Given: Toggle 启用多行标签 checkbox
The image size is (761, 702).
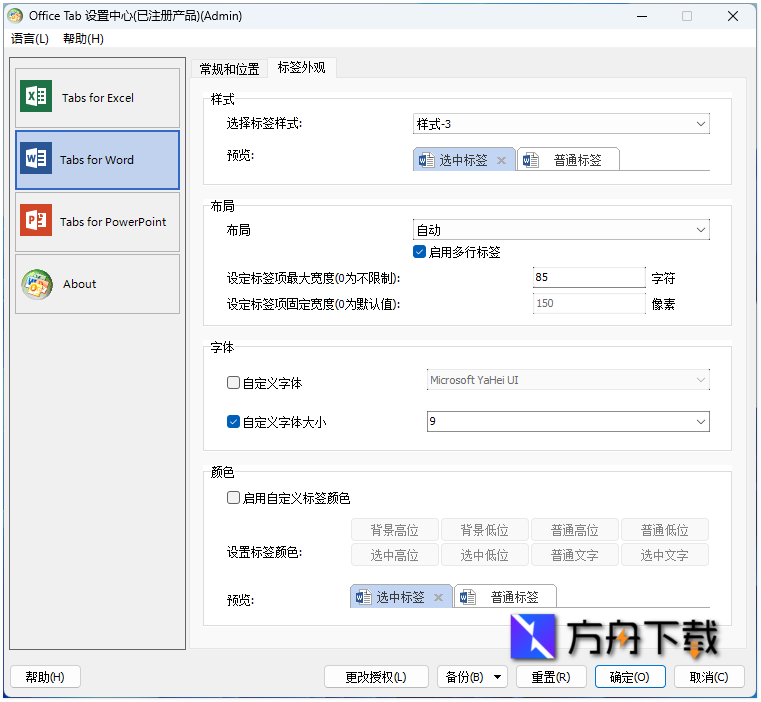Looking at the screenshot, I should [419, 251].
